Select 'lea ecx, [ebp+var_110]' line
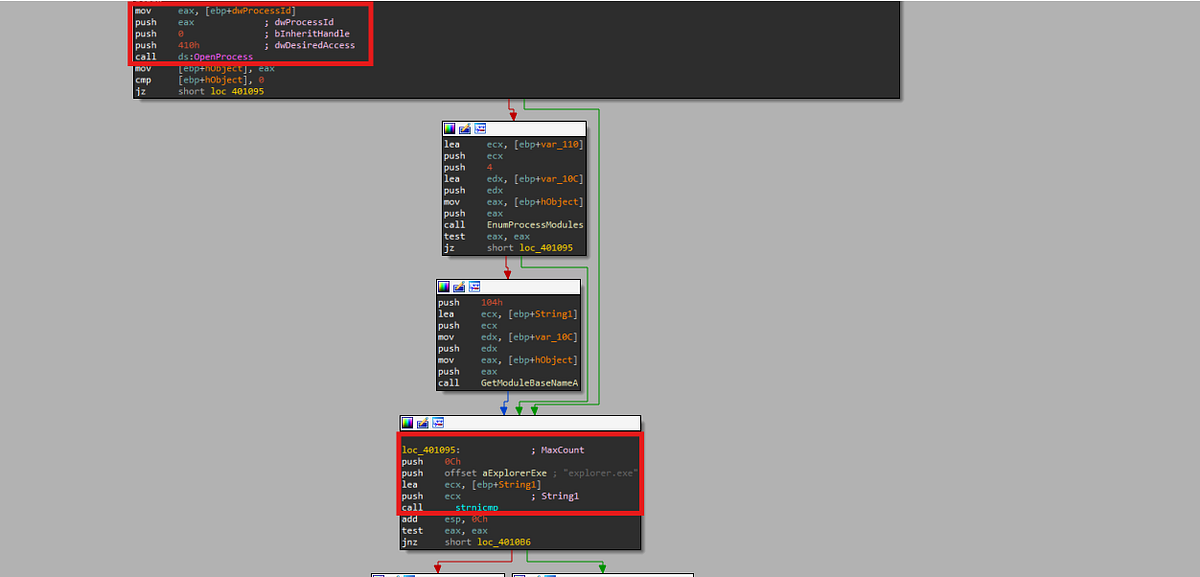The width and height of the screenshot is (1200, 577). 513,145
